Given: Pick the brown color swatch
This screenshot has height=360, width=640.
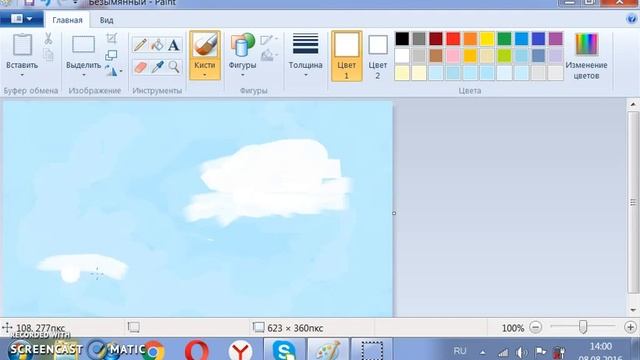Looking at the screenshot, I should (x=436, y=56).
